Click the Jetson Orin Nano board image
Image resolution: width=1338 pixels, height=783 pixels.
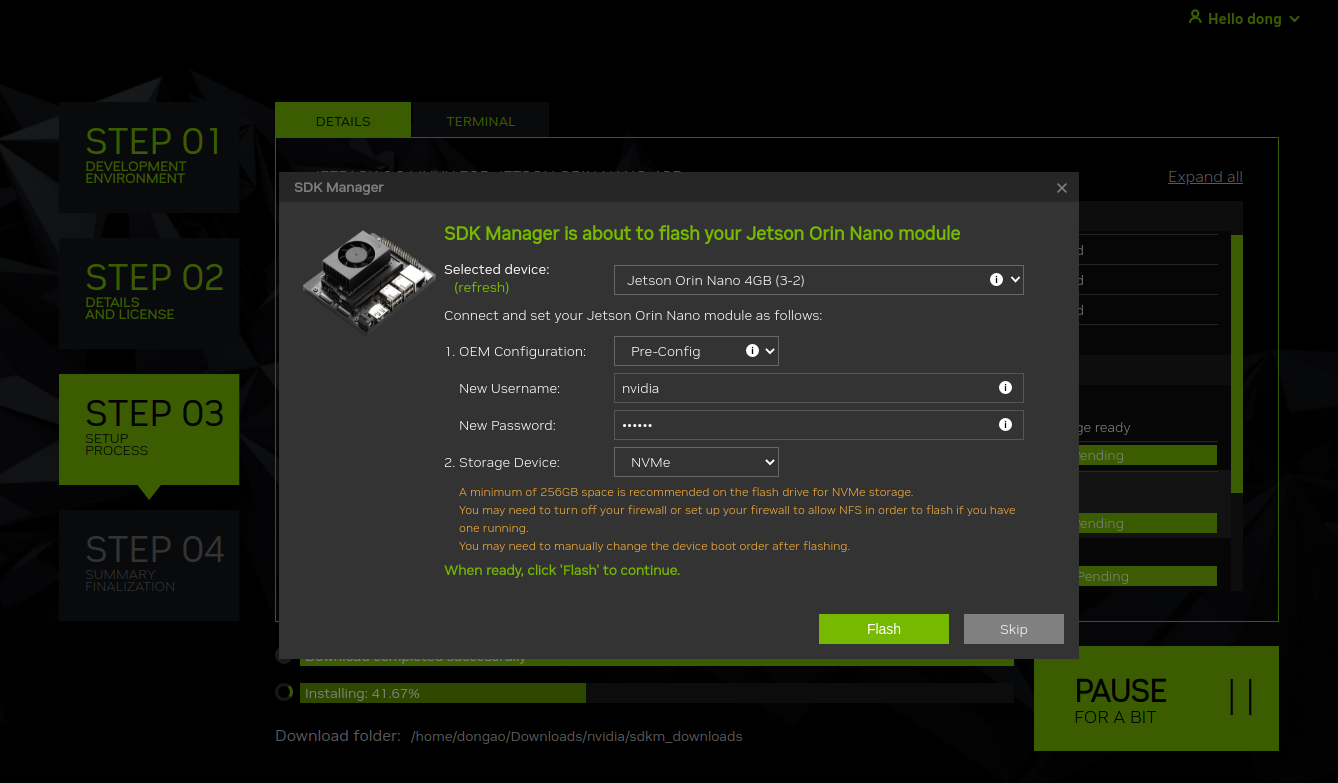(x=367, y=281)
